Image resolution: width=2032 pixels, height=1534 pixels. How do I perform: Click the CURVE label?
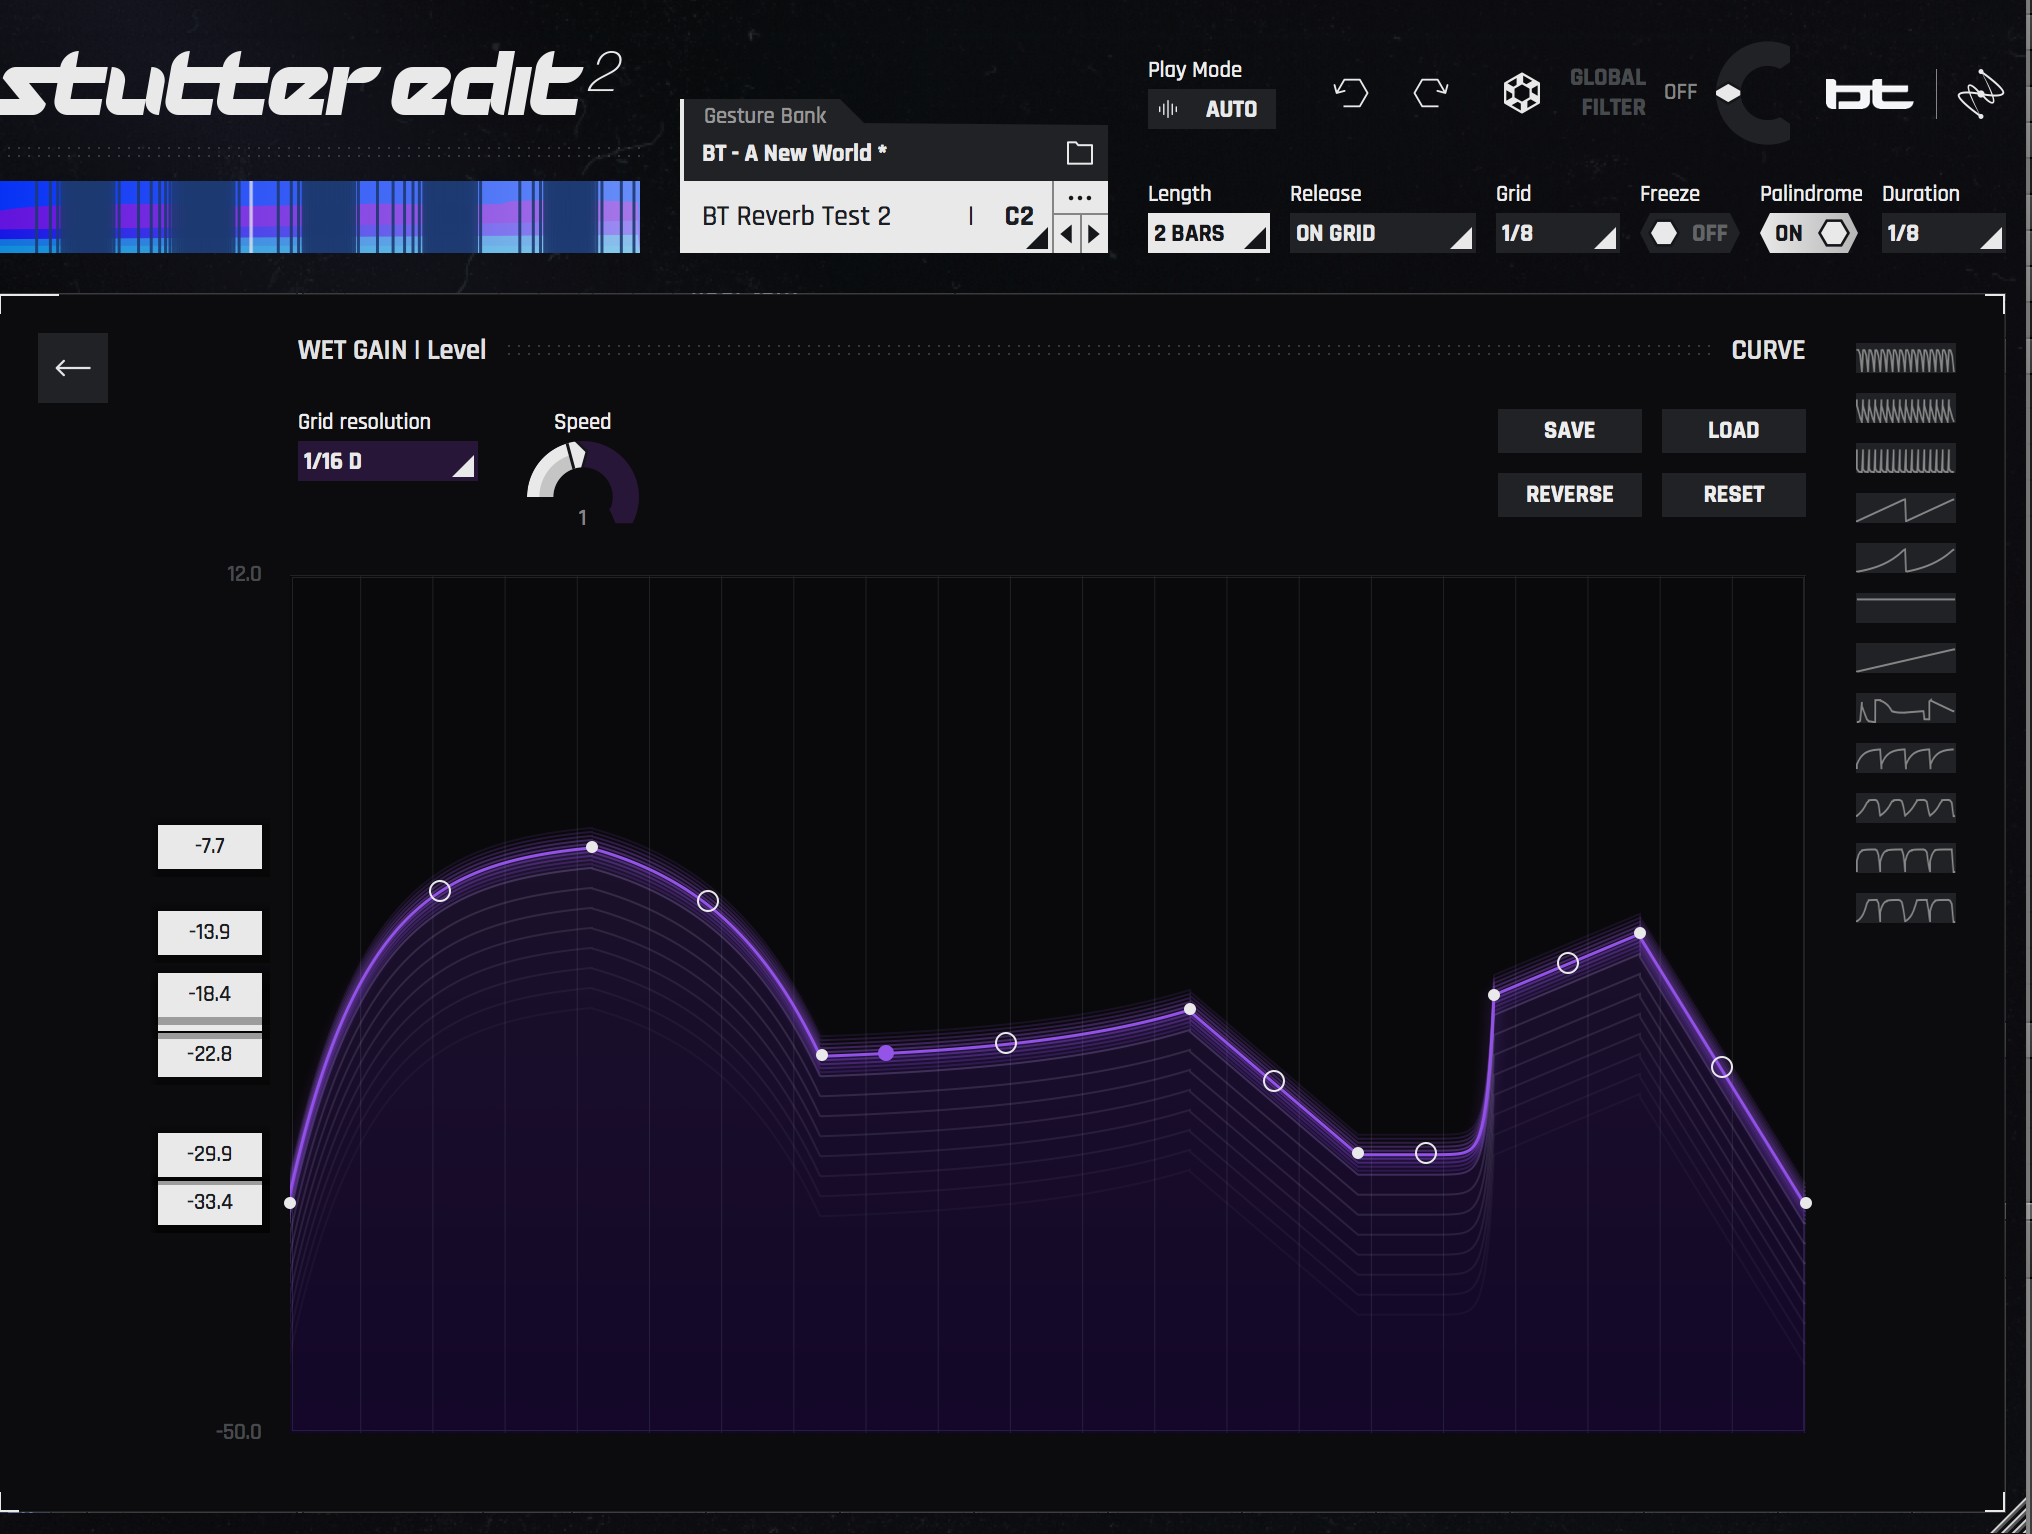pos(1768,350)
